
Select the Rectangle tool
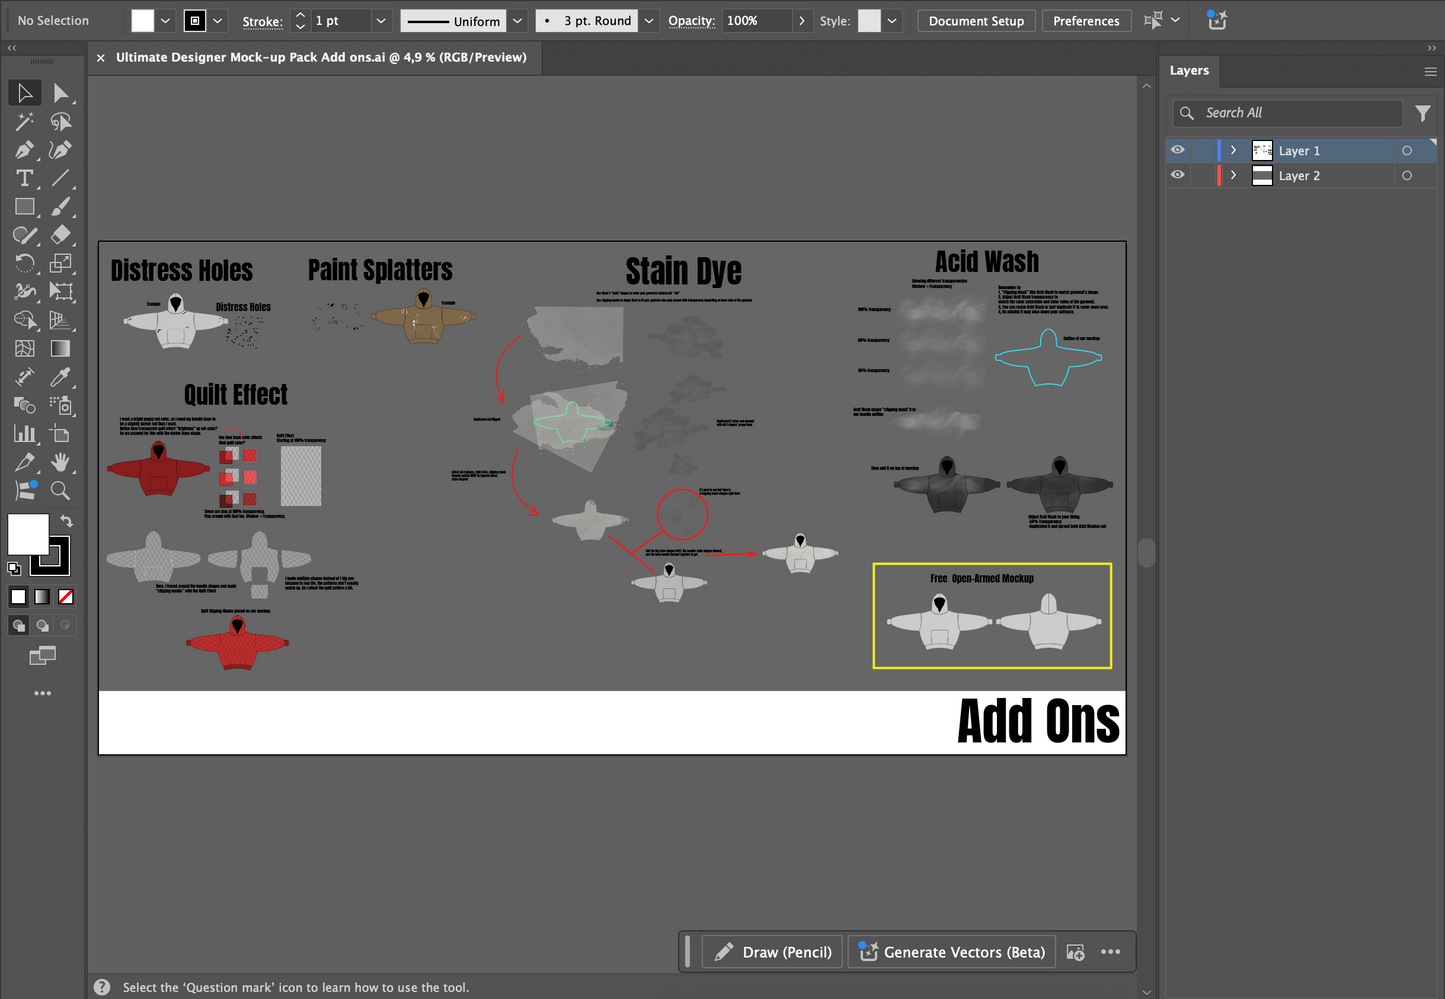point(24,207)
